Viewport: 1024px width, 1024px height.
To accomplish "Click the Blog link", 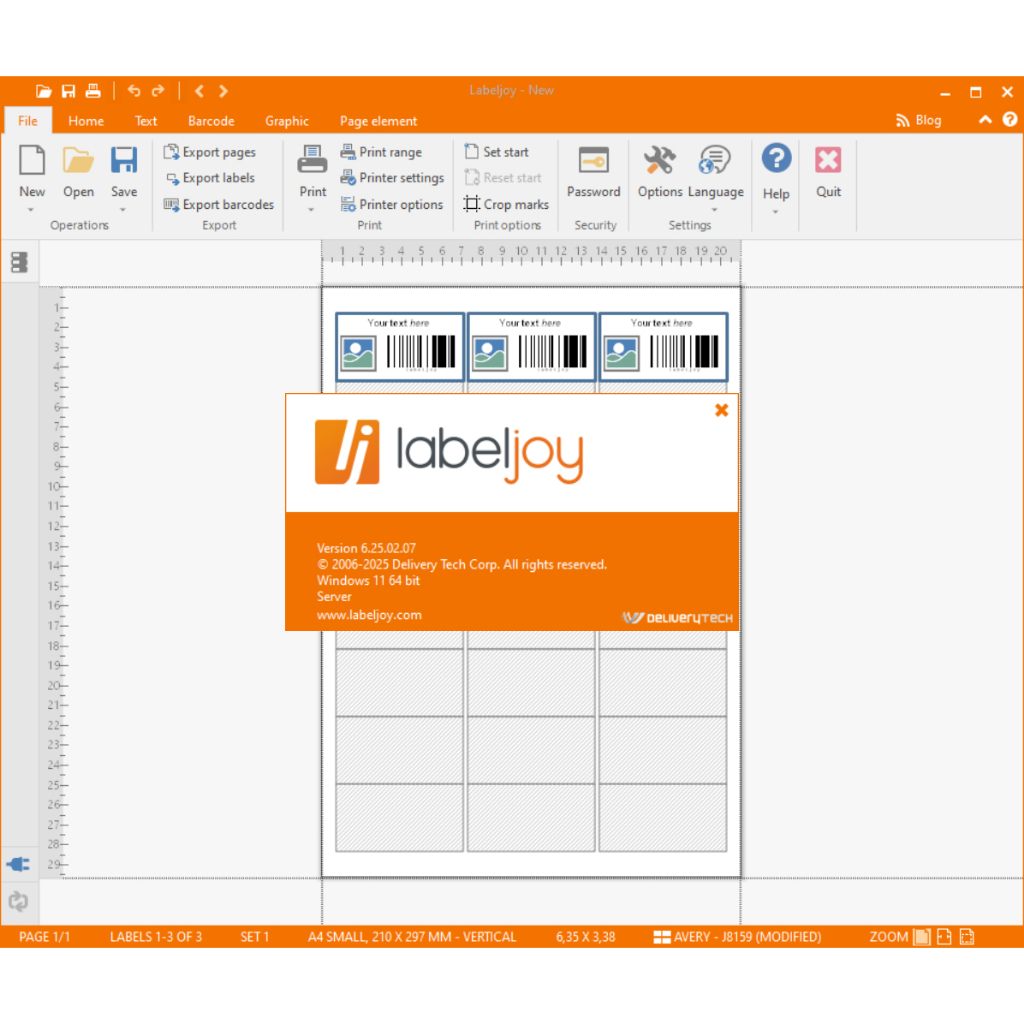I will 918,120.
